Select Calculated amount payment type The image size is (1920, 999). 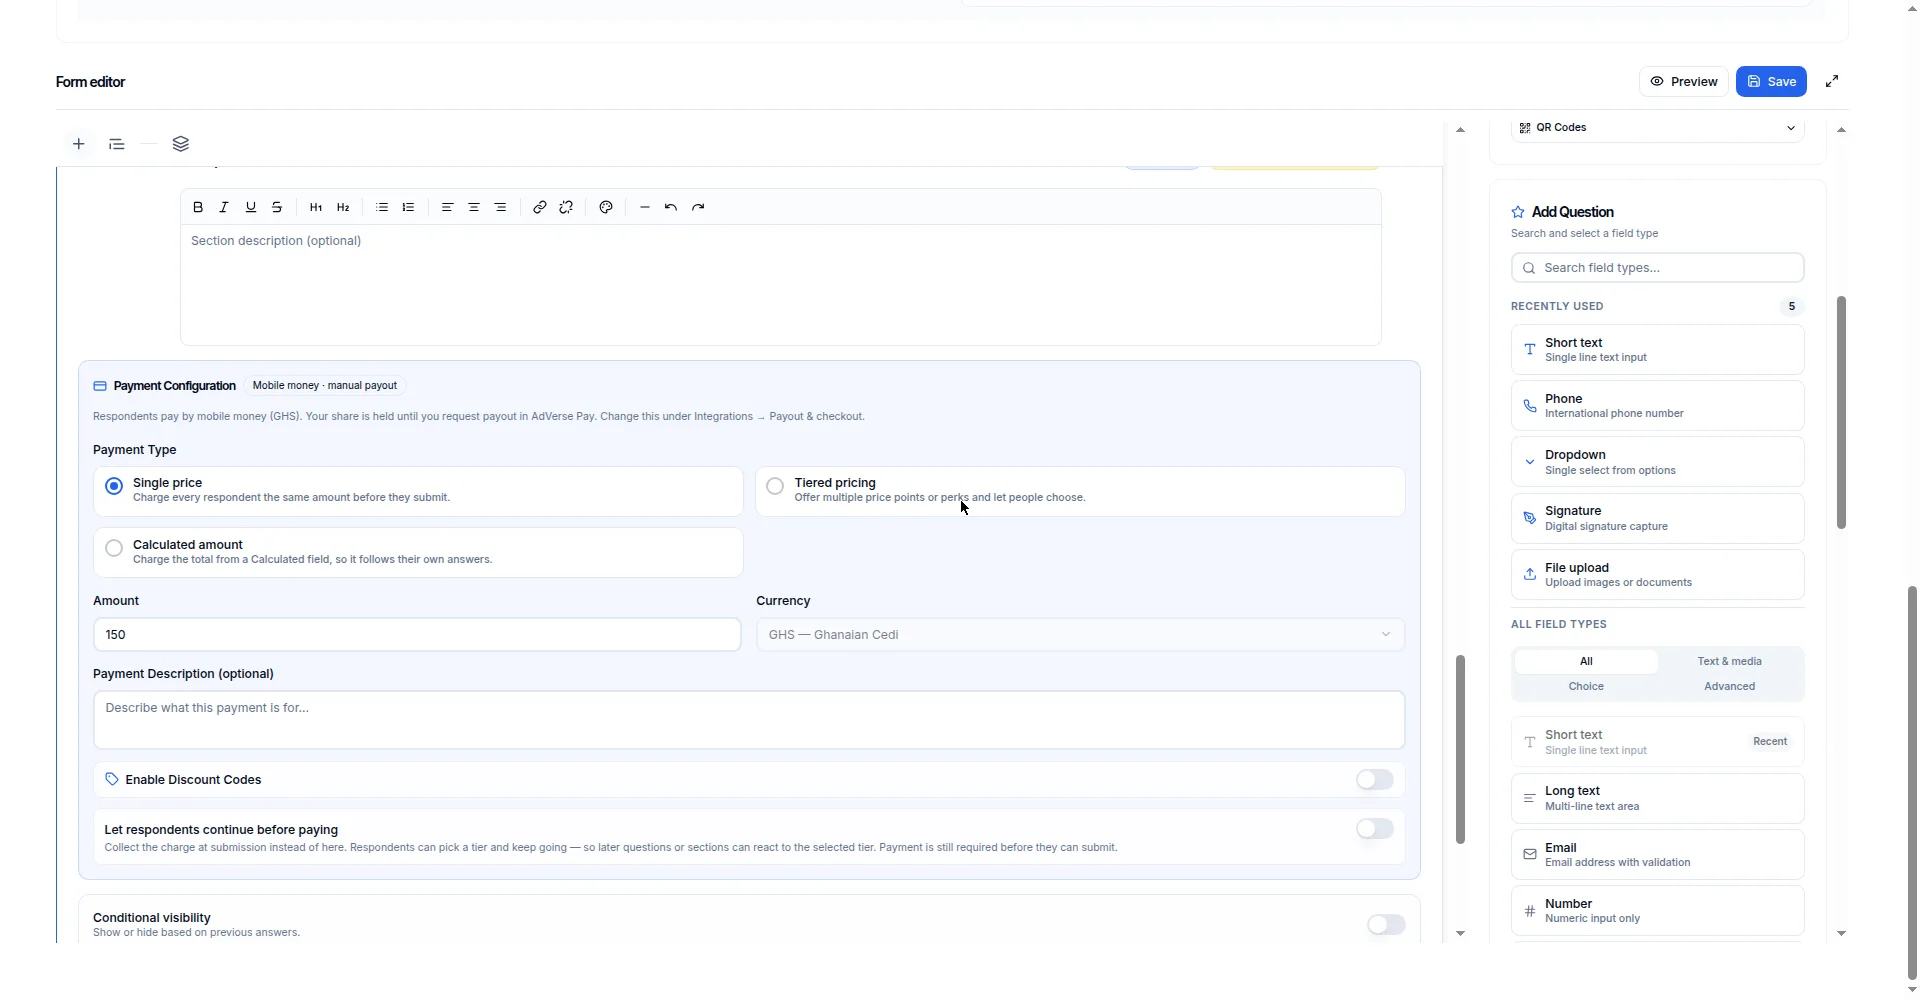pyautogui.click(x=418, y=552)
